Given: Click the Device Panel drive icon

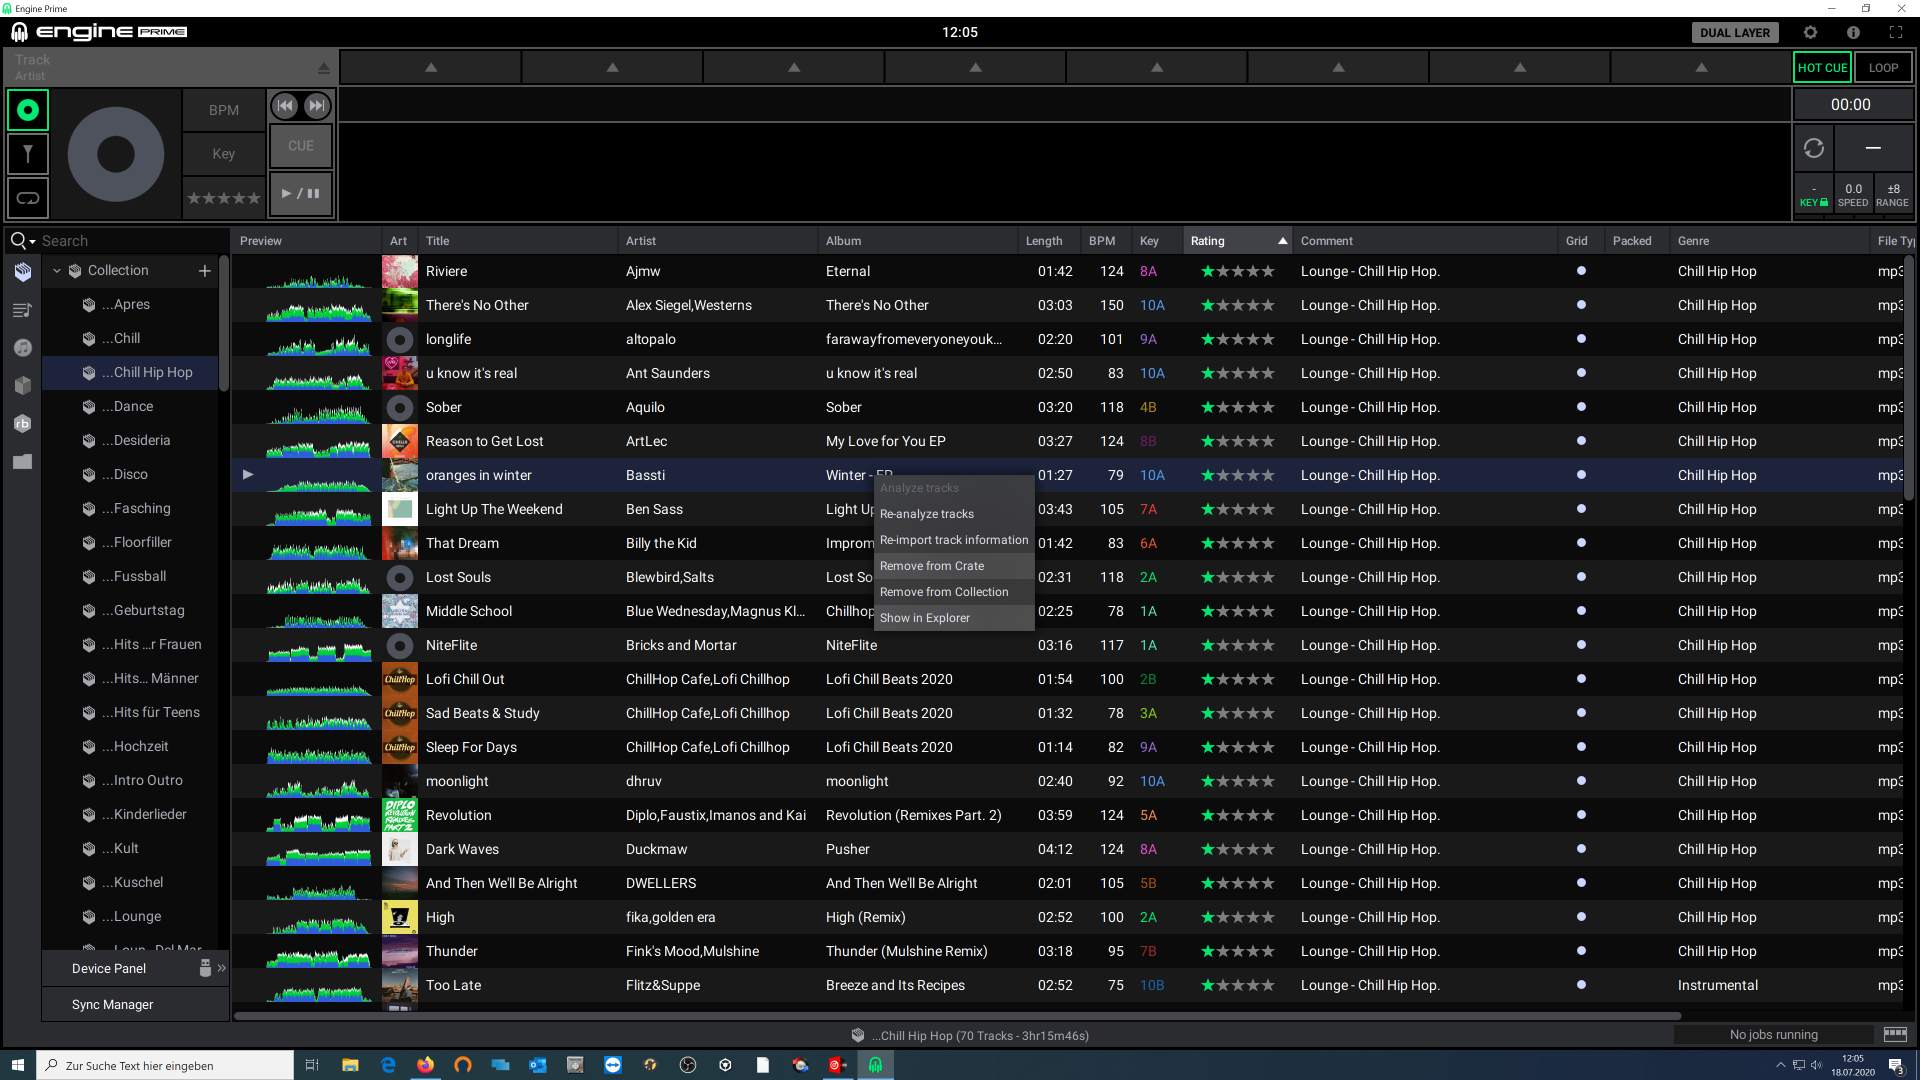Looking at the screenshot, I should 205,968.
